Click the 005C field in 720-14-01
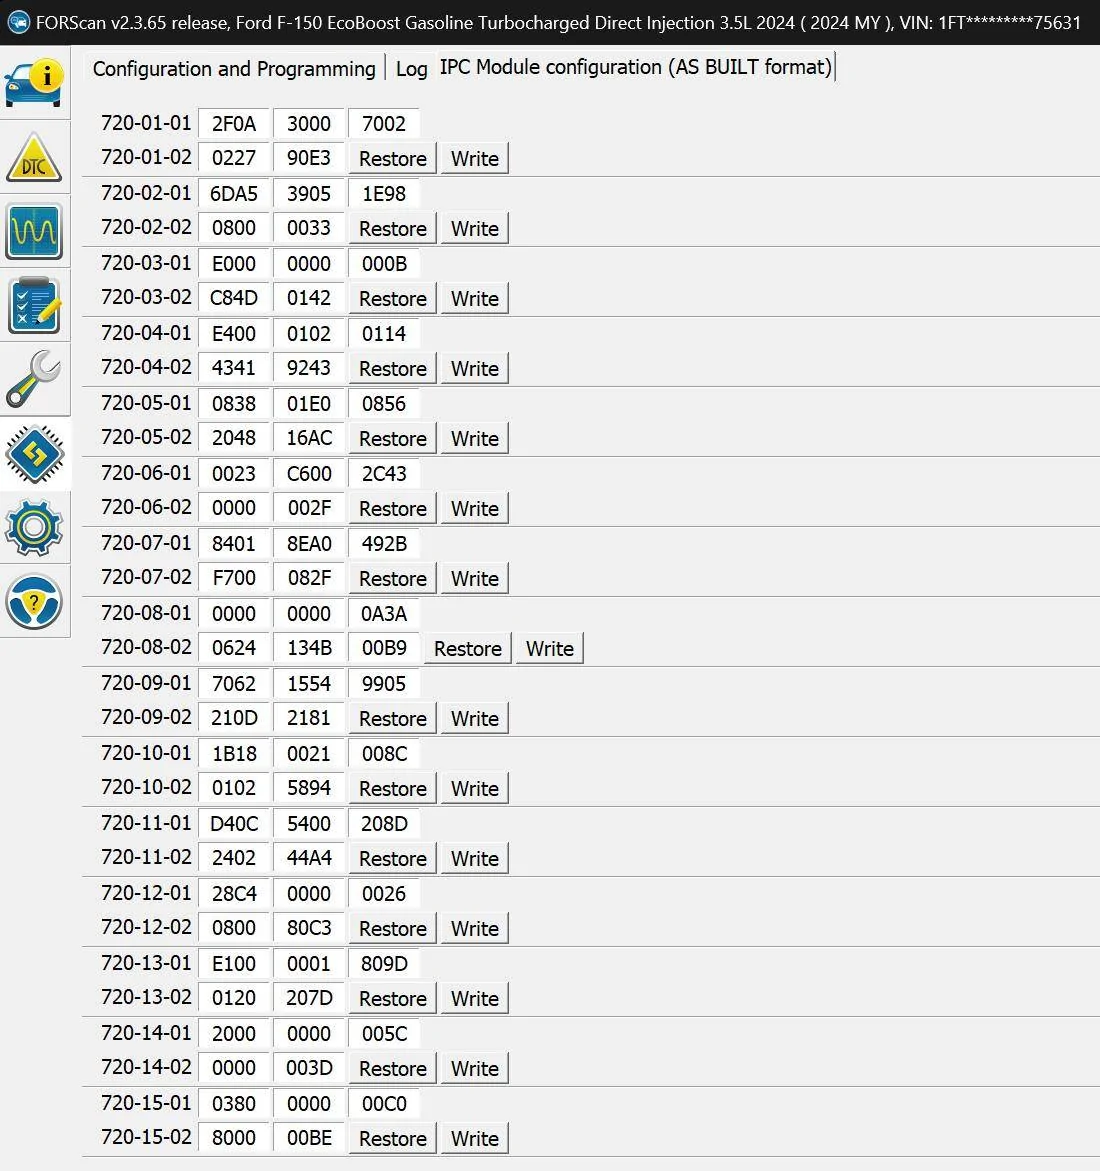Screen dimensions: 1100x1171 coord(384,1034)
